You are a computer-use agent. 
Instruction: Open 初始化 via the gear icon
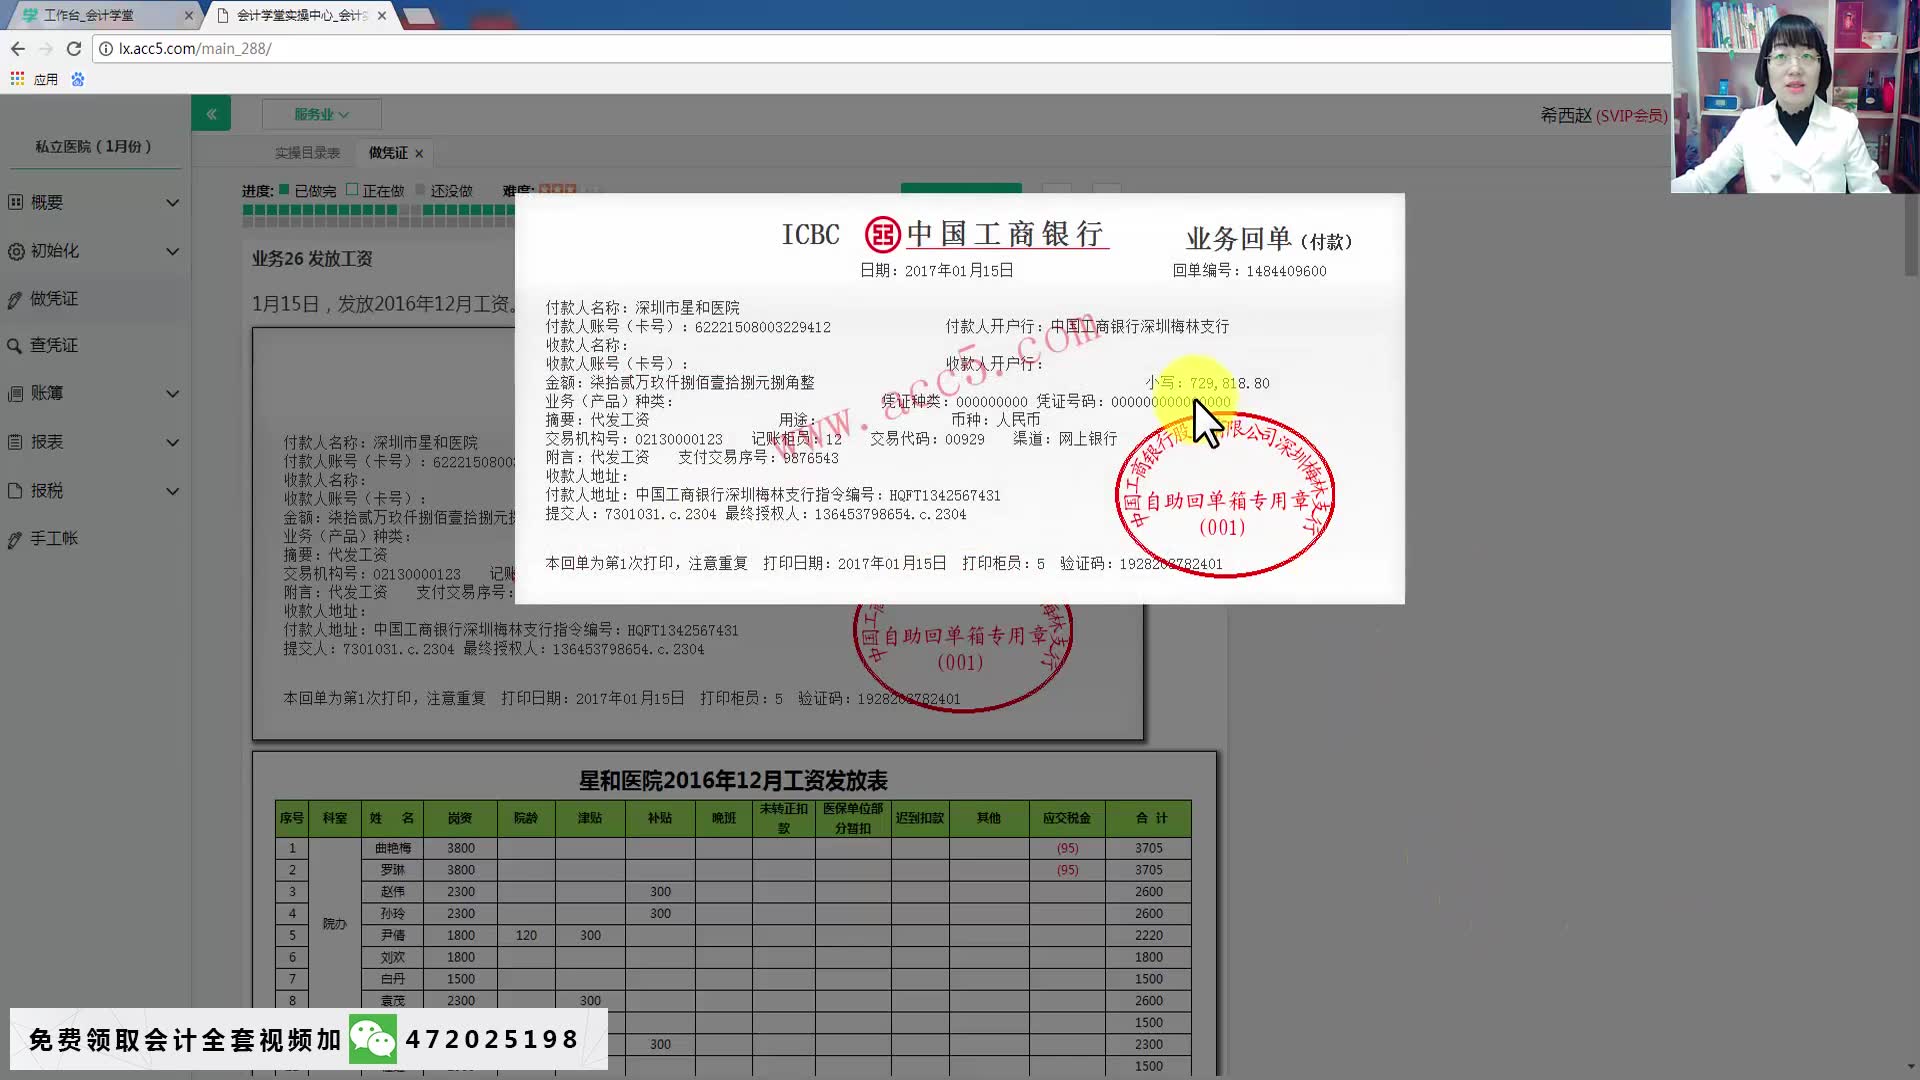(16, 251)
